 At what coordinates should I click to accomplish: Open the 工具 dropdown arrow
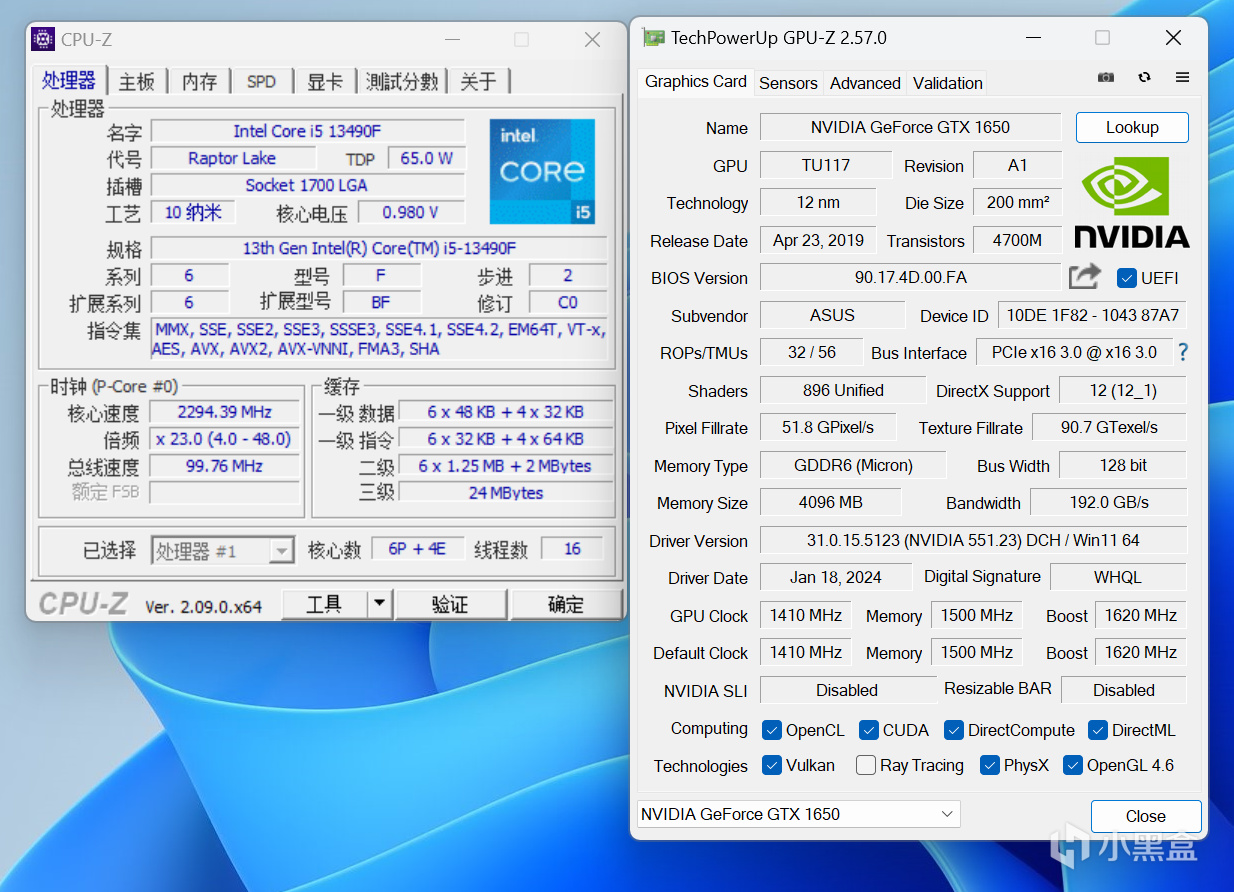coord(379,603)
